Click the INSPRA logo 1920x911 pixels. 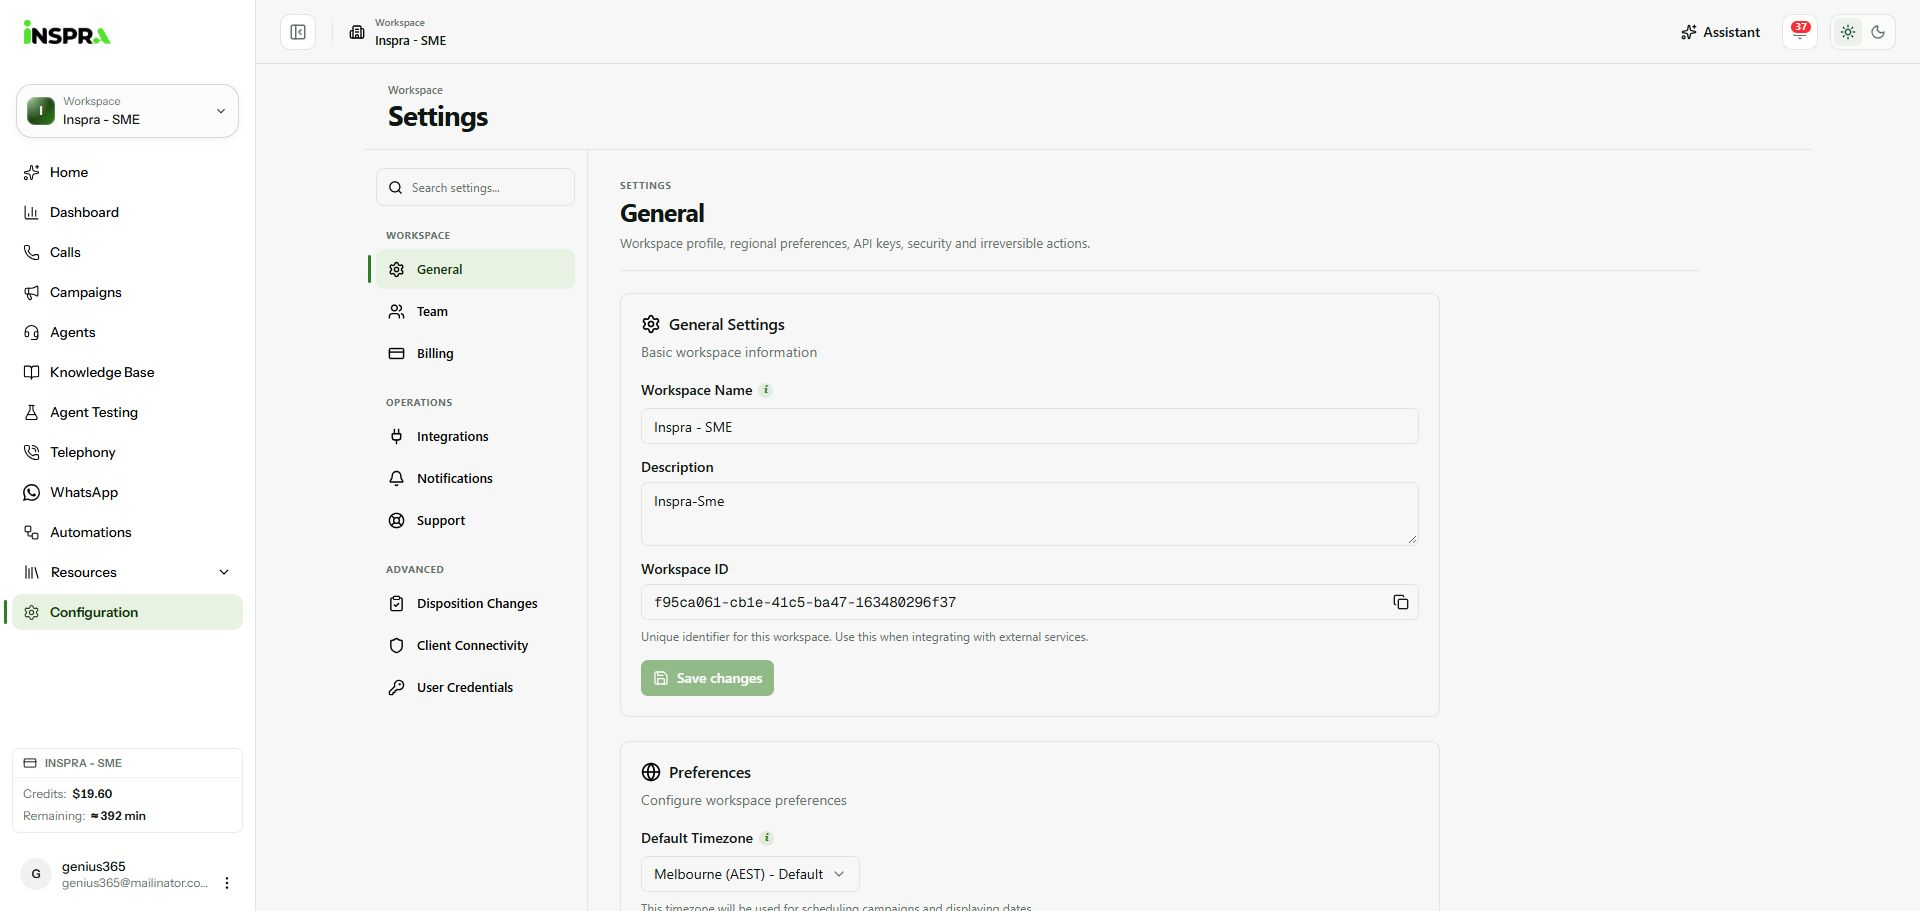pyautogui.click(x=67, y=33)
